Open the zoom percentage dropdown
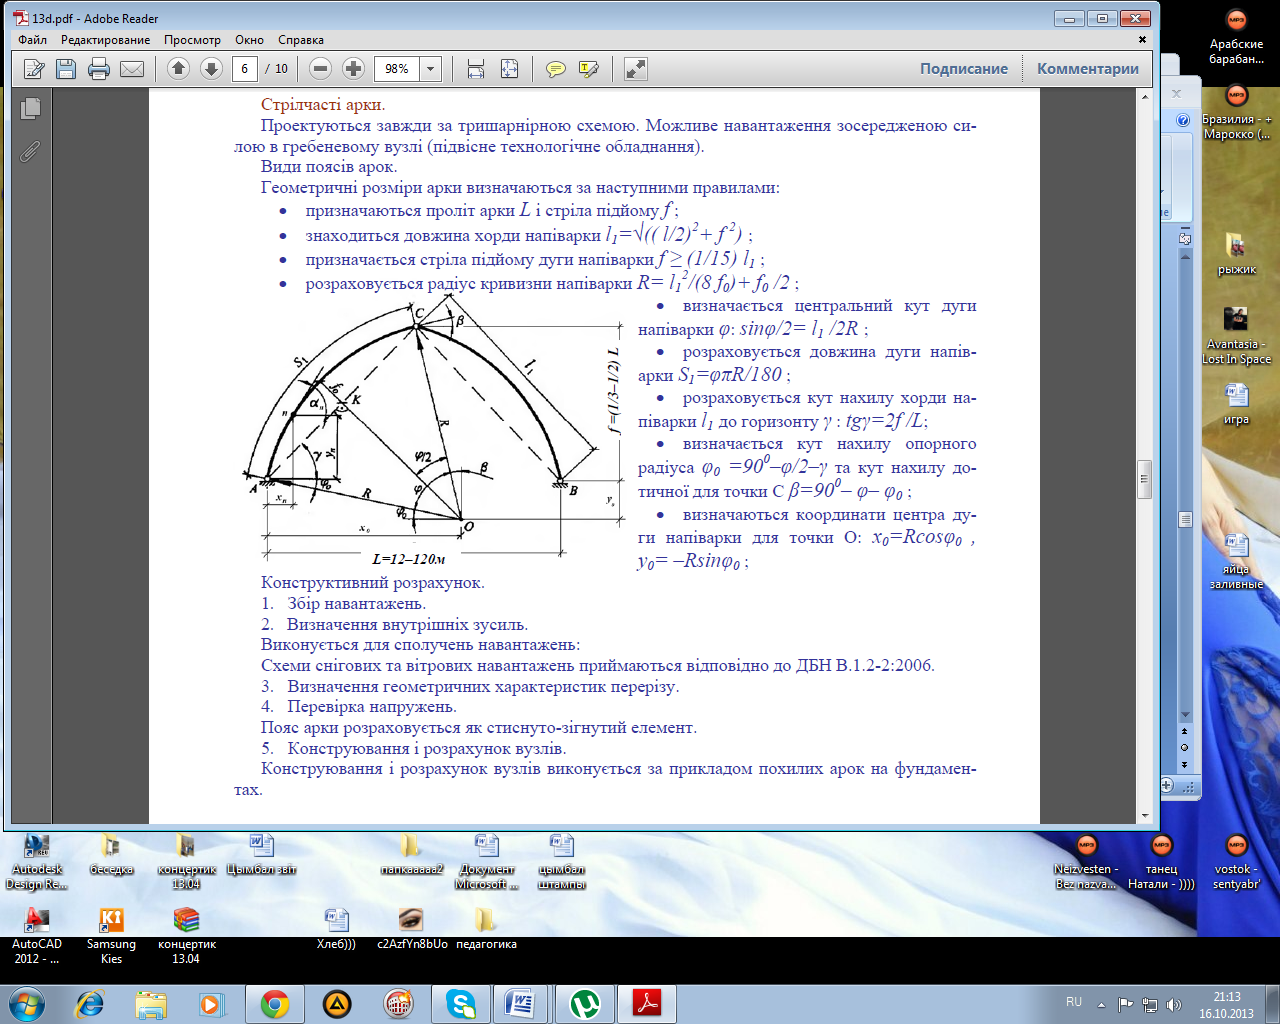This screenshot has width=1280, height=1024. tap(431, 69)
